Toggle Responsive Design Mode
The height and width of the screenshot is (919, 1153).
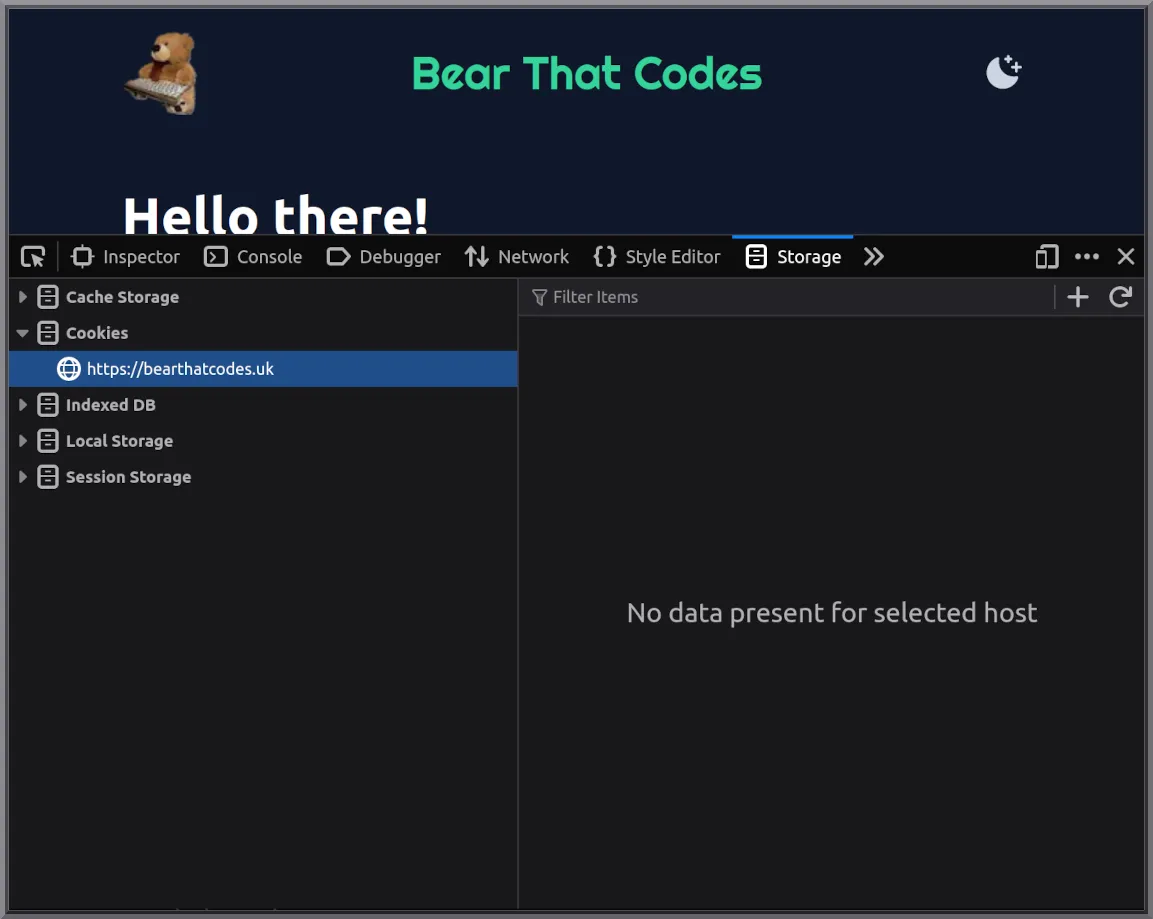(x=1046, y=257)
